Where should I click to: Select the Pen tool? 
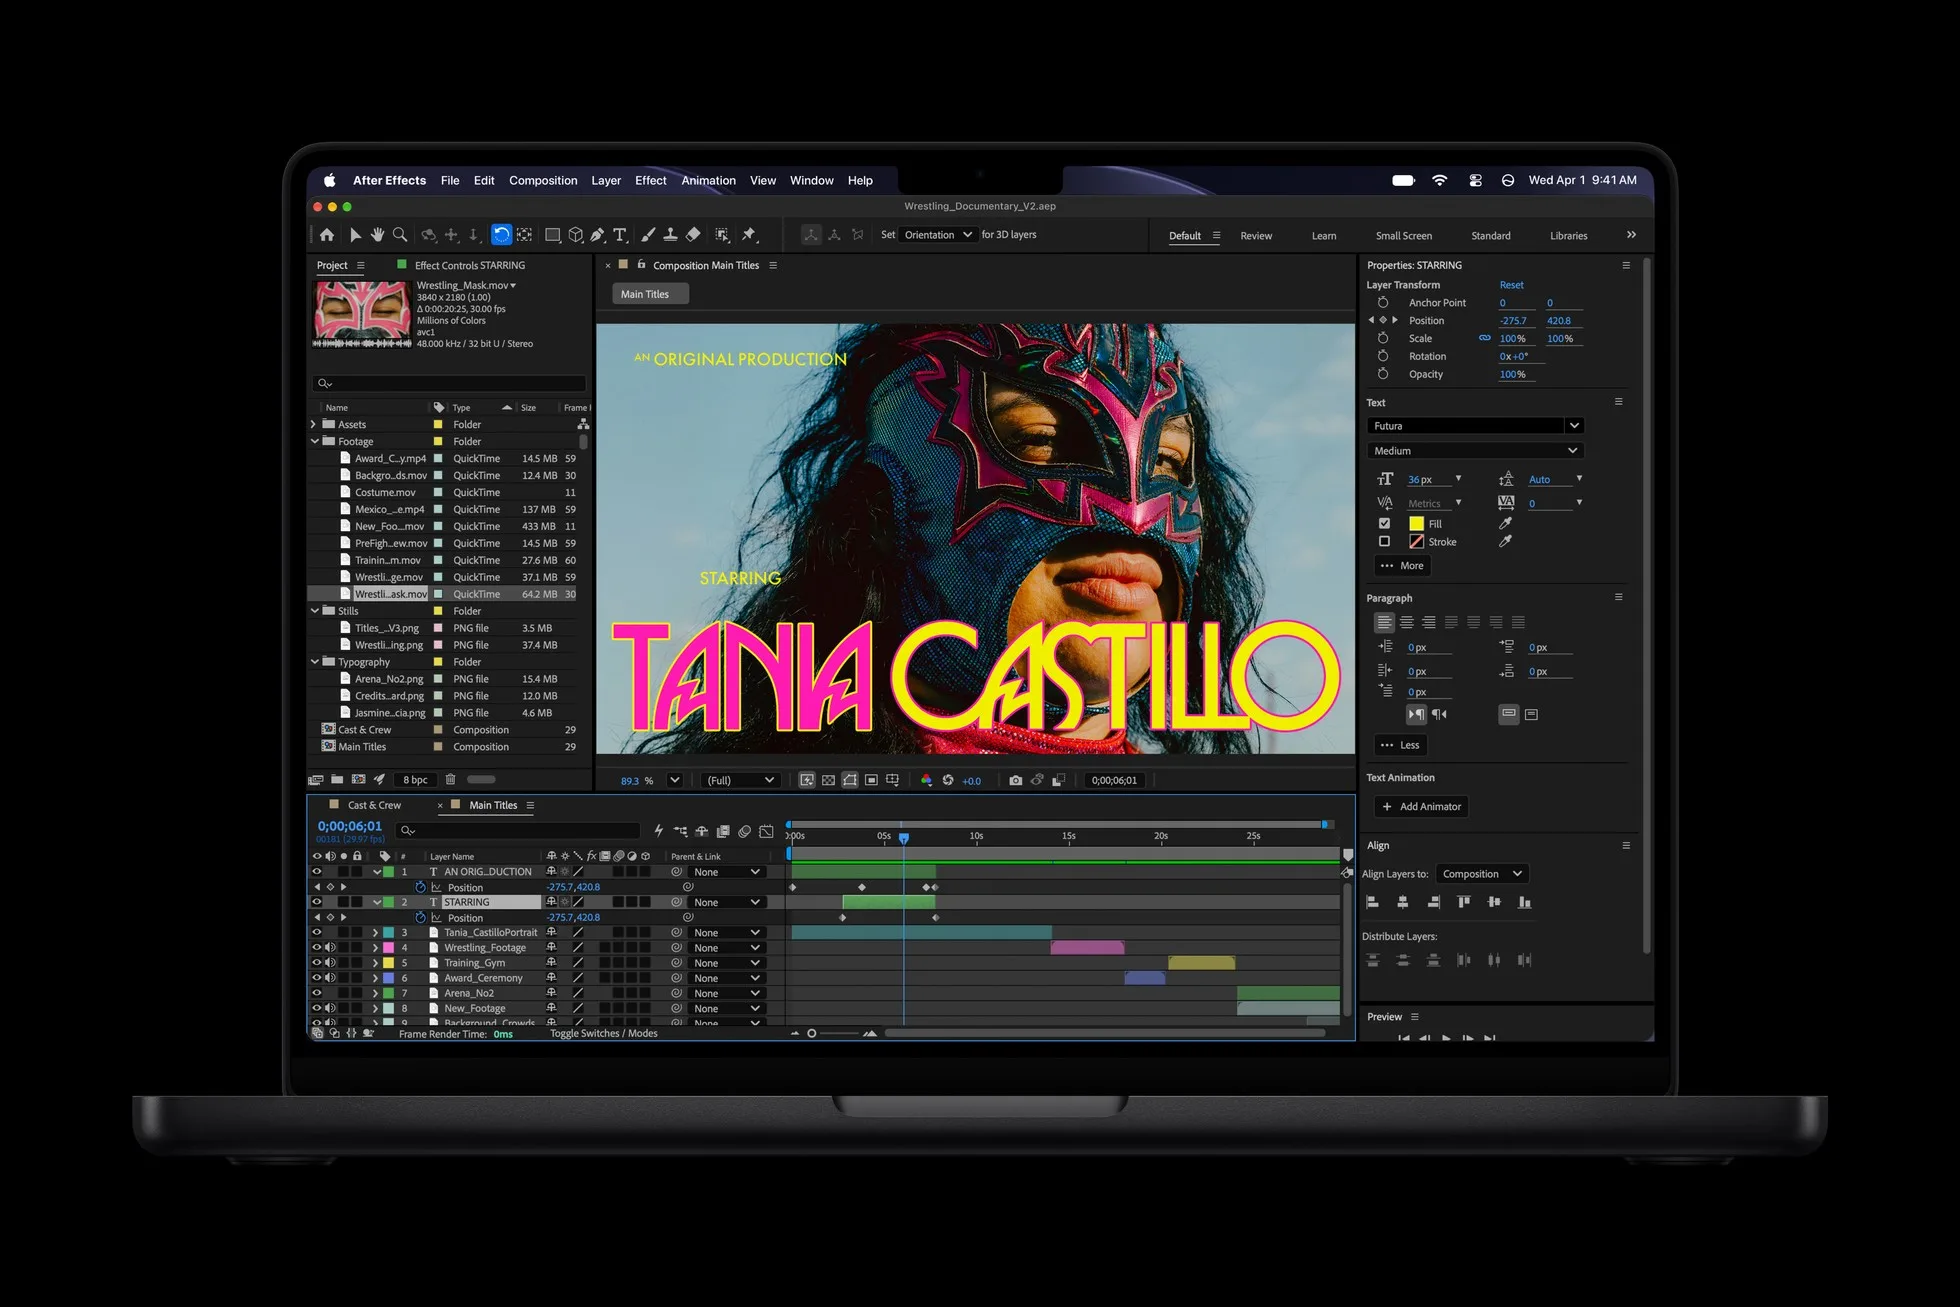(598, 235)
